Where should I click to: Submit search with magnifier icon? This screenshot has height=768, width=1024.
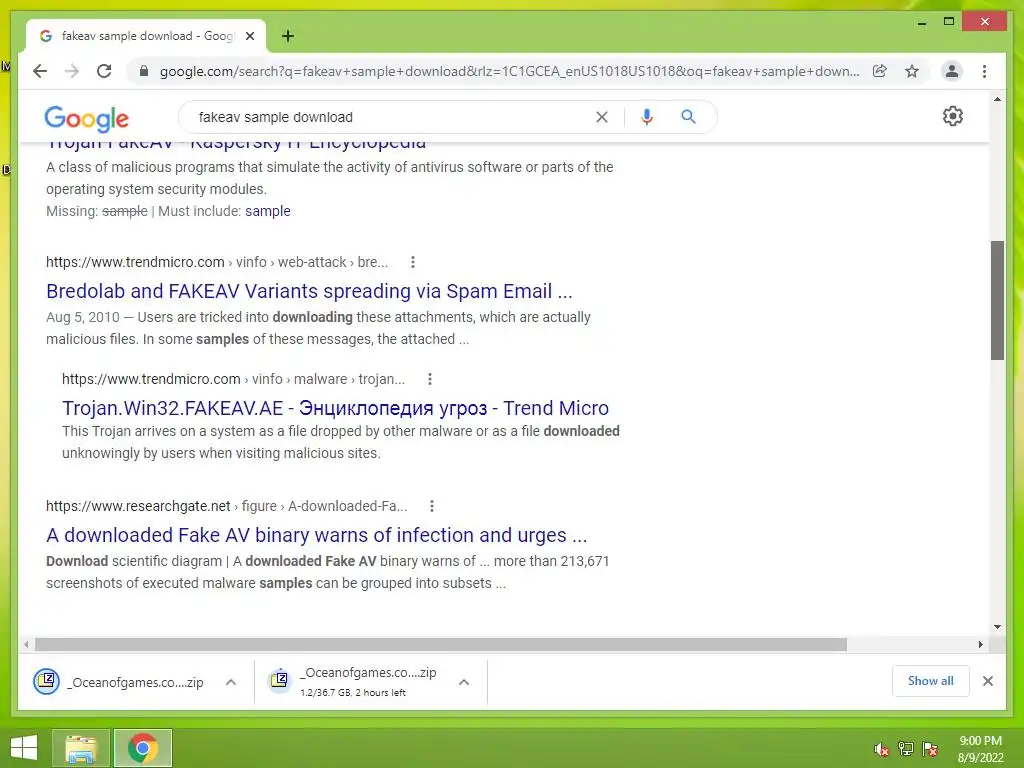coord(688,117)
